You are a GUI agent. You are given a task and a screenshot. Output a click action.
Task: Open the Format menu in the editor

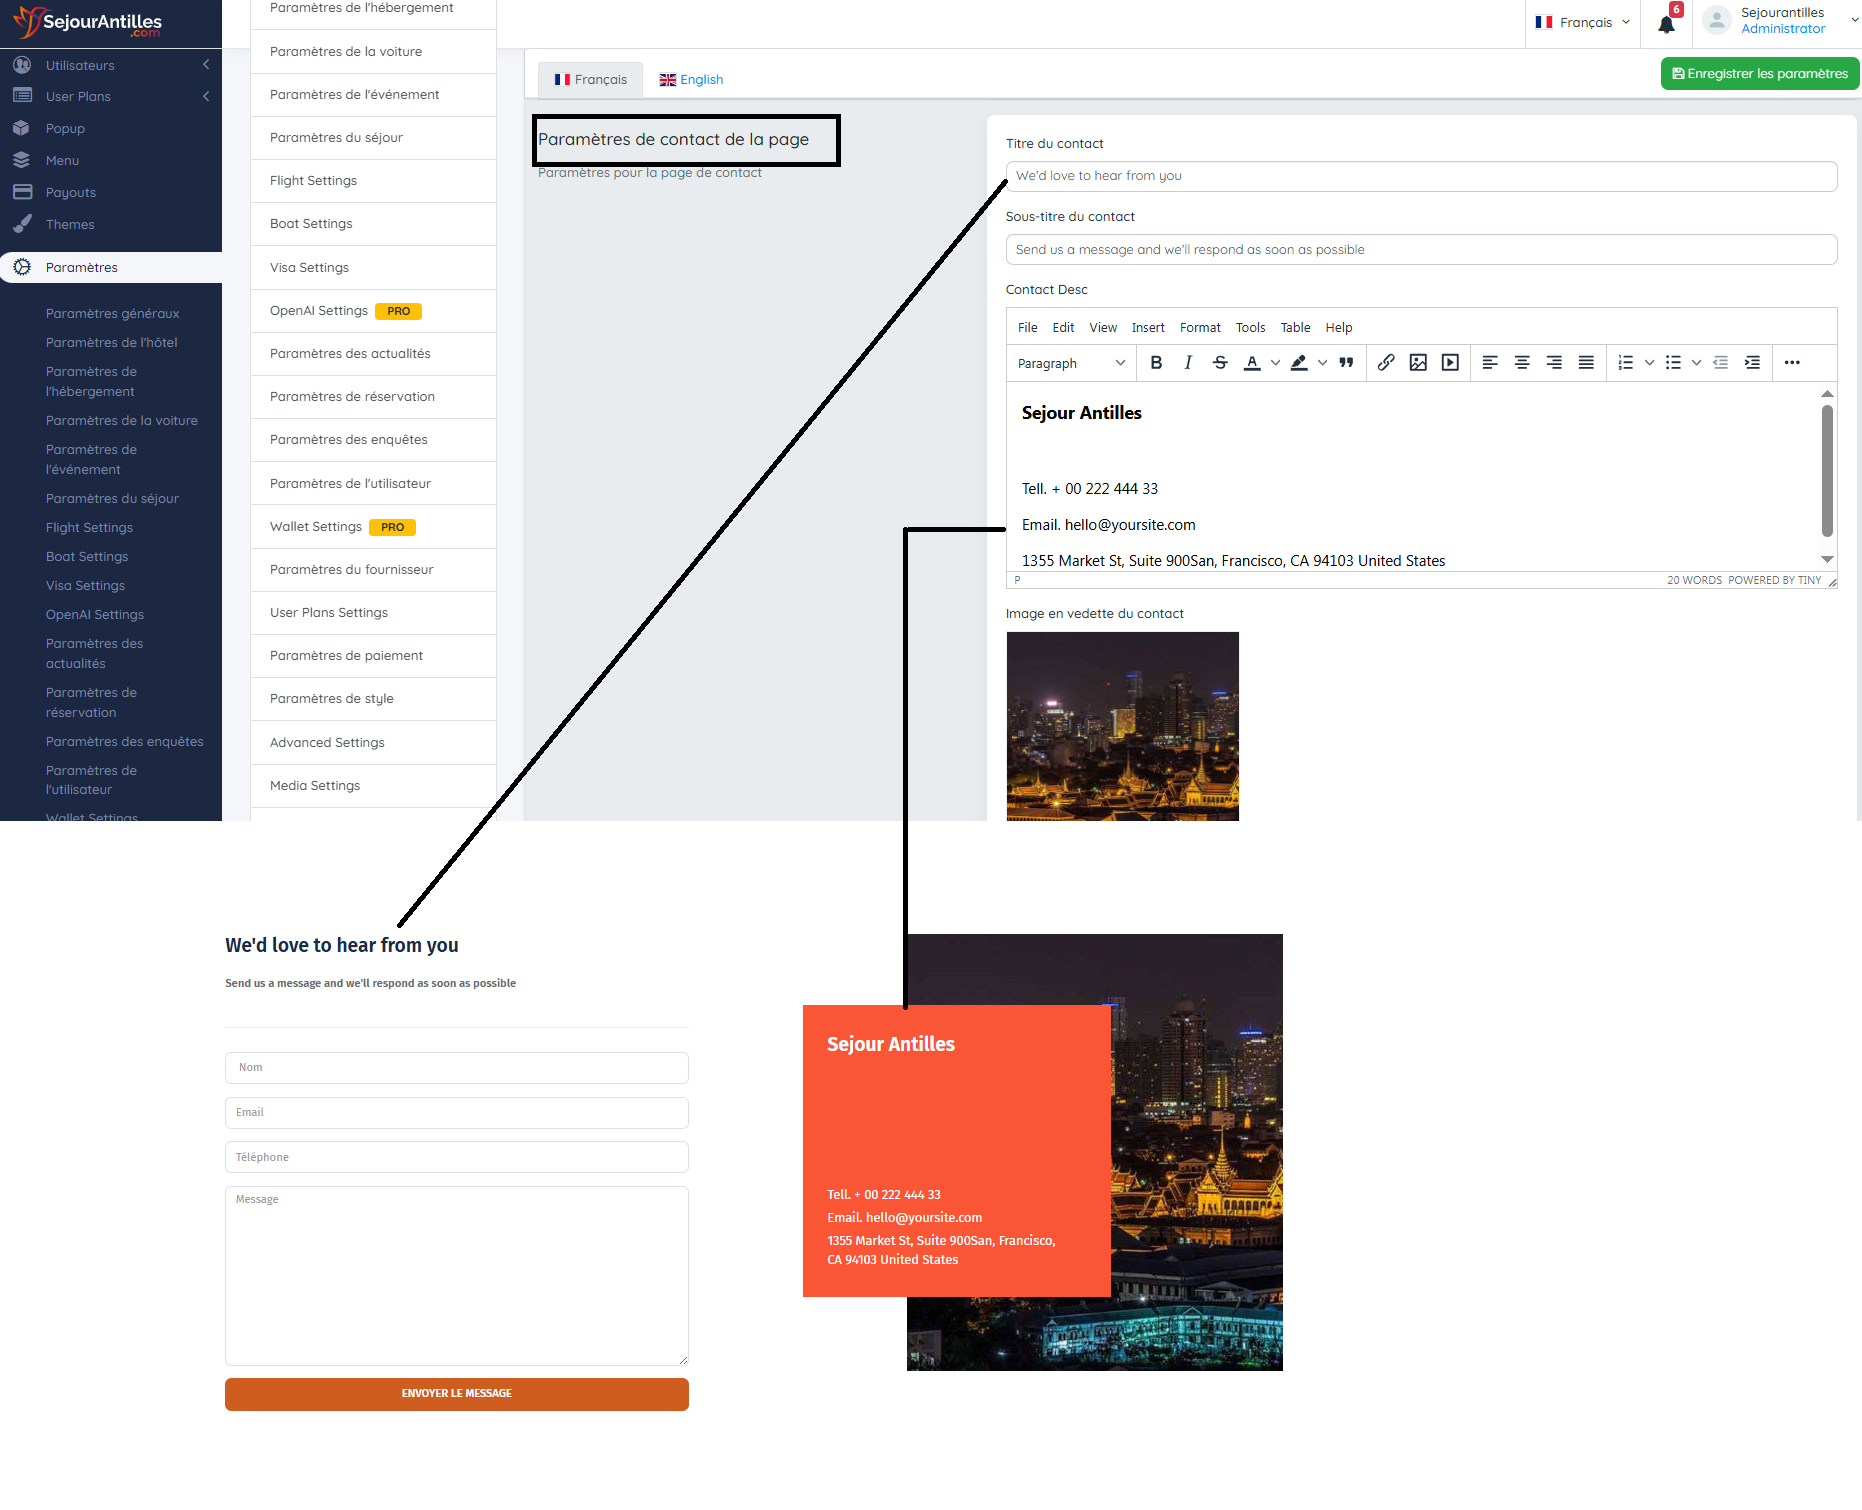[x=1200, y=327]
